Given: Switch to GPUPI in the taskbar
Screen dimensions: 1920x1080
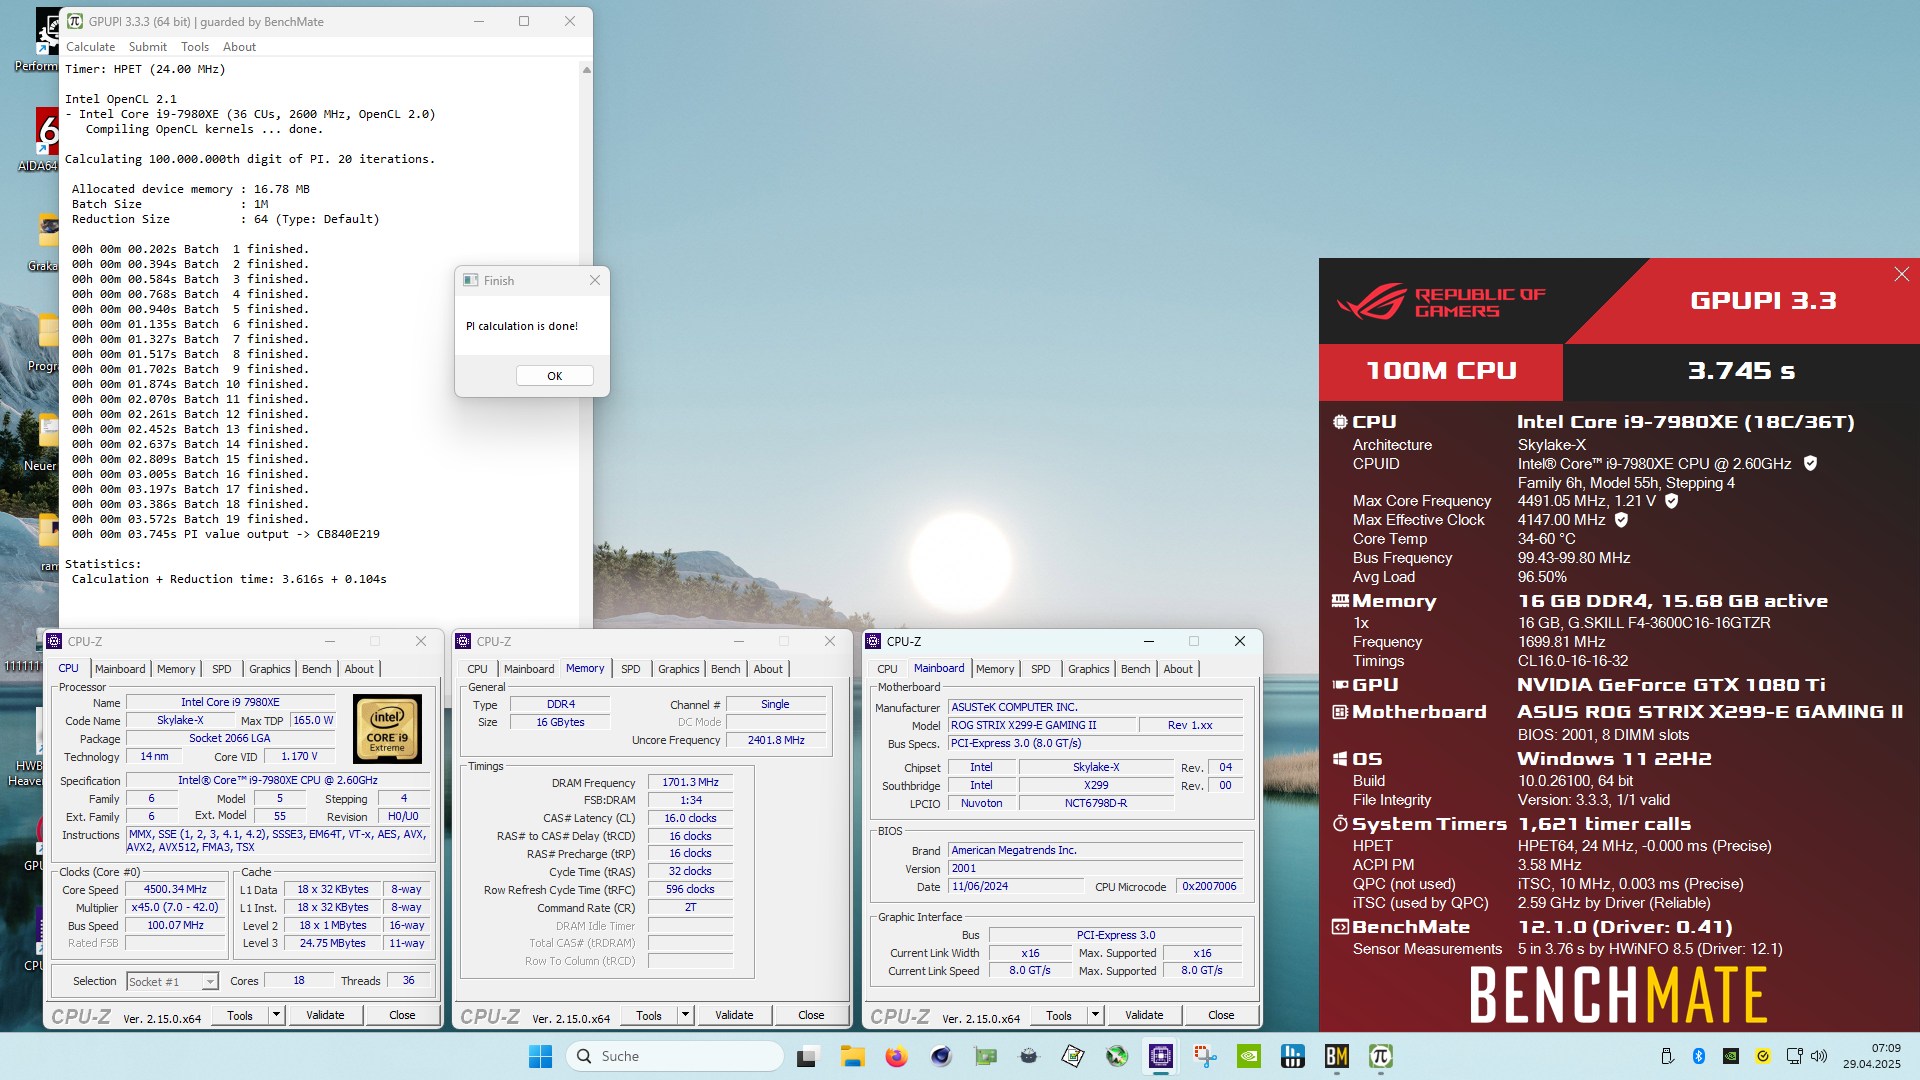Looking at the screenshot, I should click(1381, 1056).
